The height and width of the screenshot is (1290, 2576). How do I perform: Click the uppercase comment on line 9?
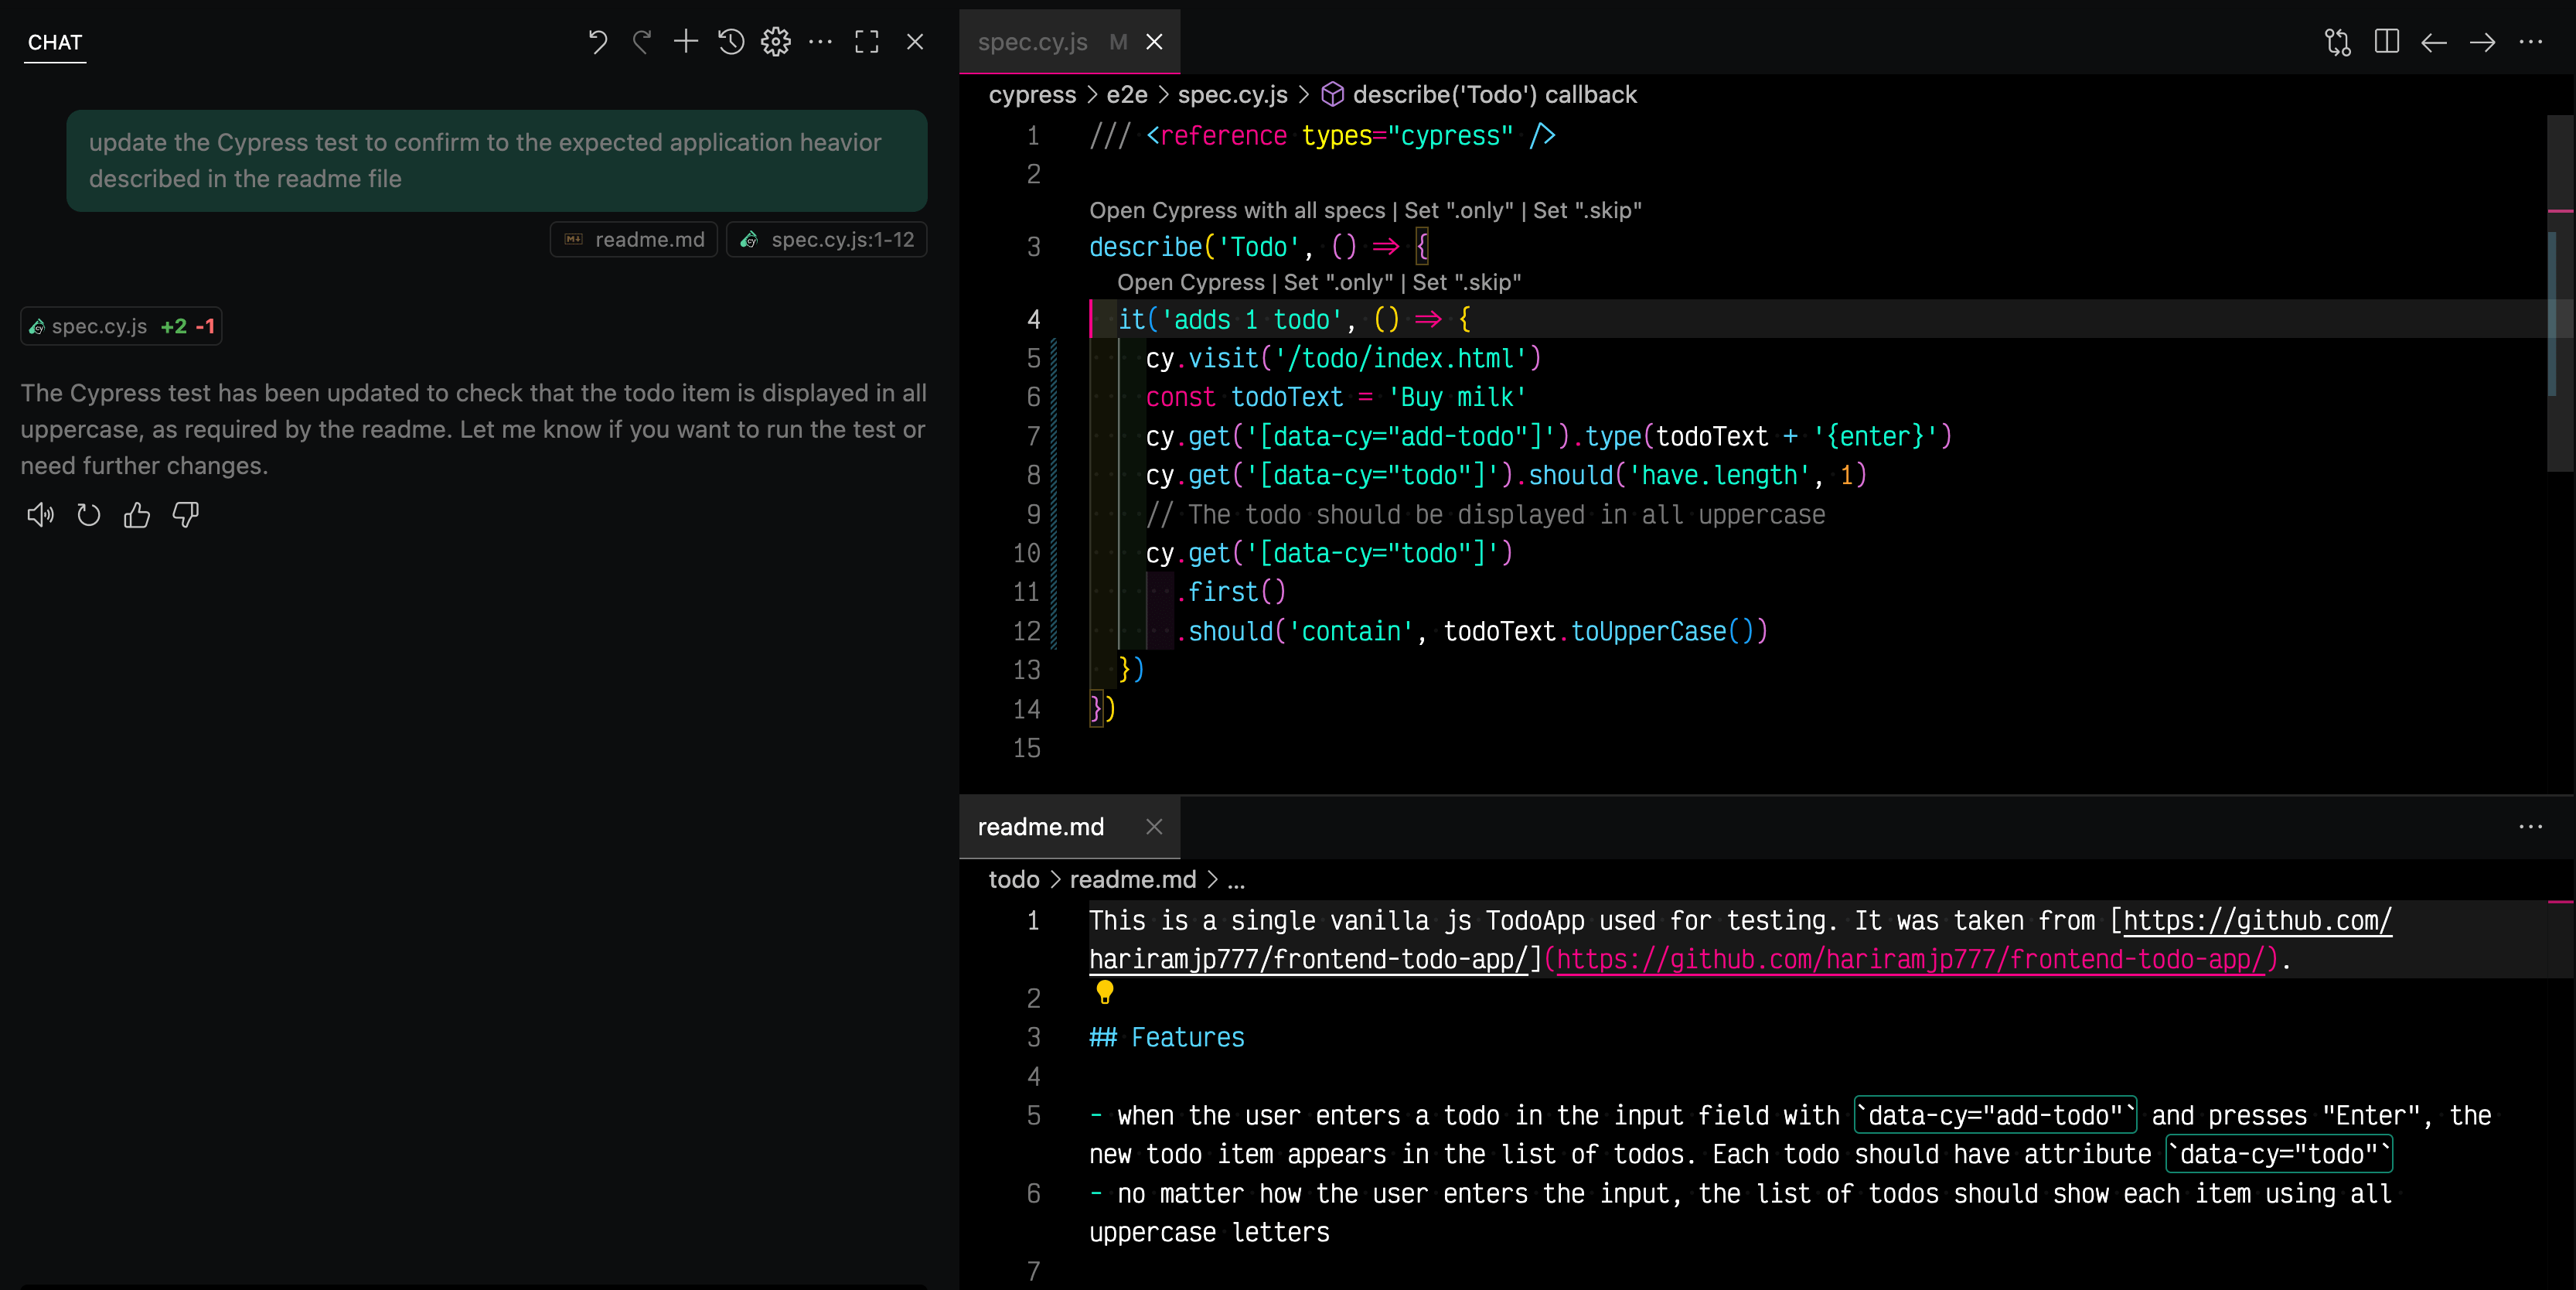1485,515
